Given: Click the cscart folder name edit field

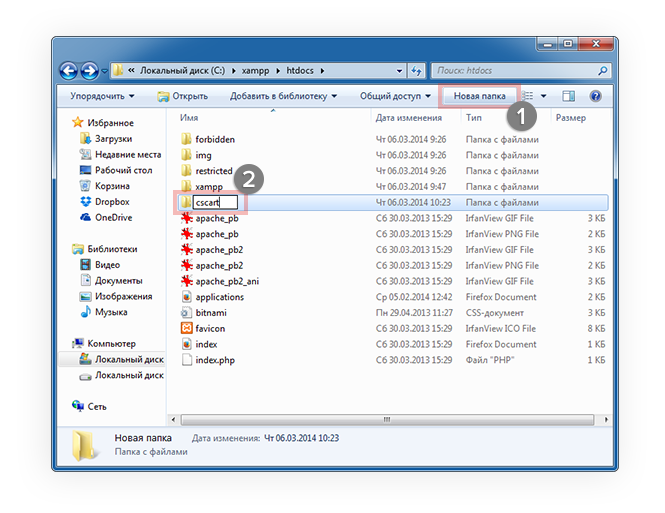Looking at the screenshot, I should pyautogui.click(x=215, y=202).
